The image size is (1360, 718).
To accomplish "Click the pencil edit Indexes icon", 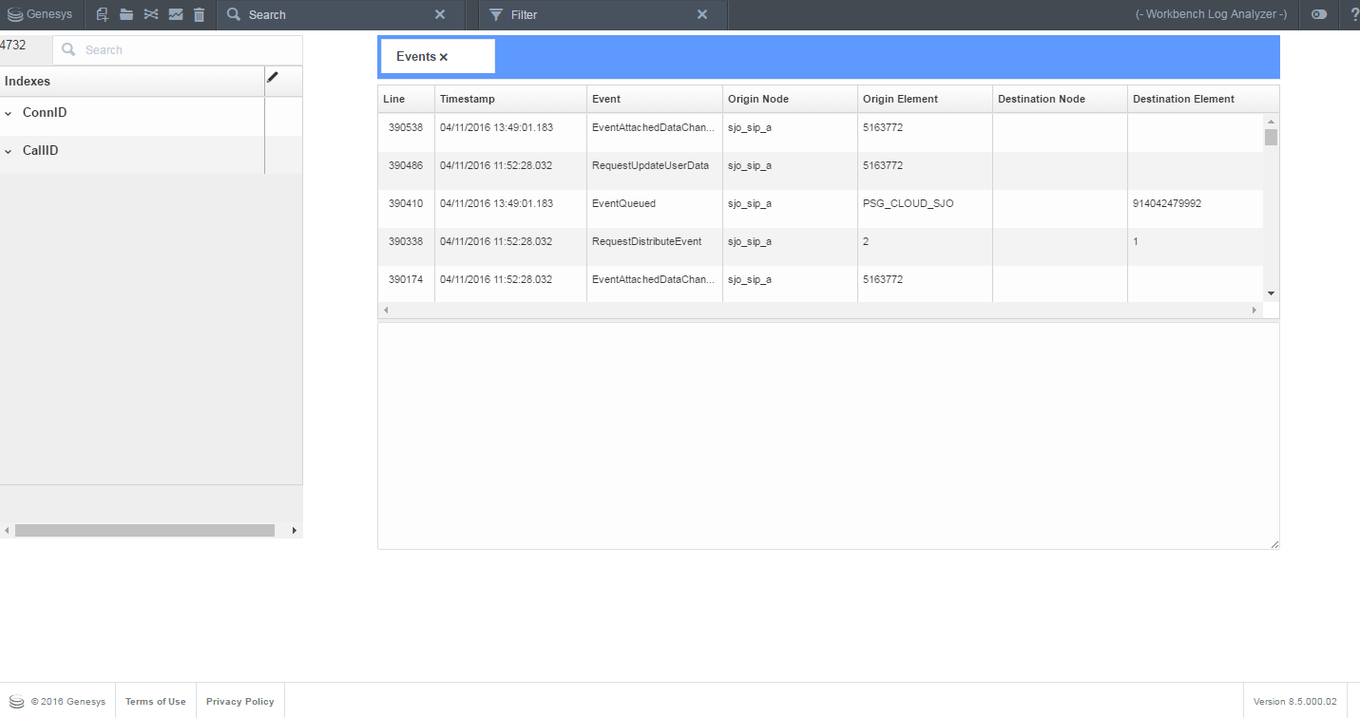I will [x=272, y=77].
